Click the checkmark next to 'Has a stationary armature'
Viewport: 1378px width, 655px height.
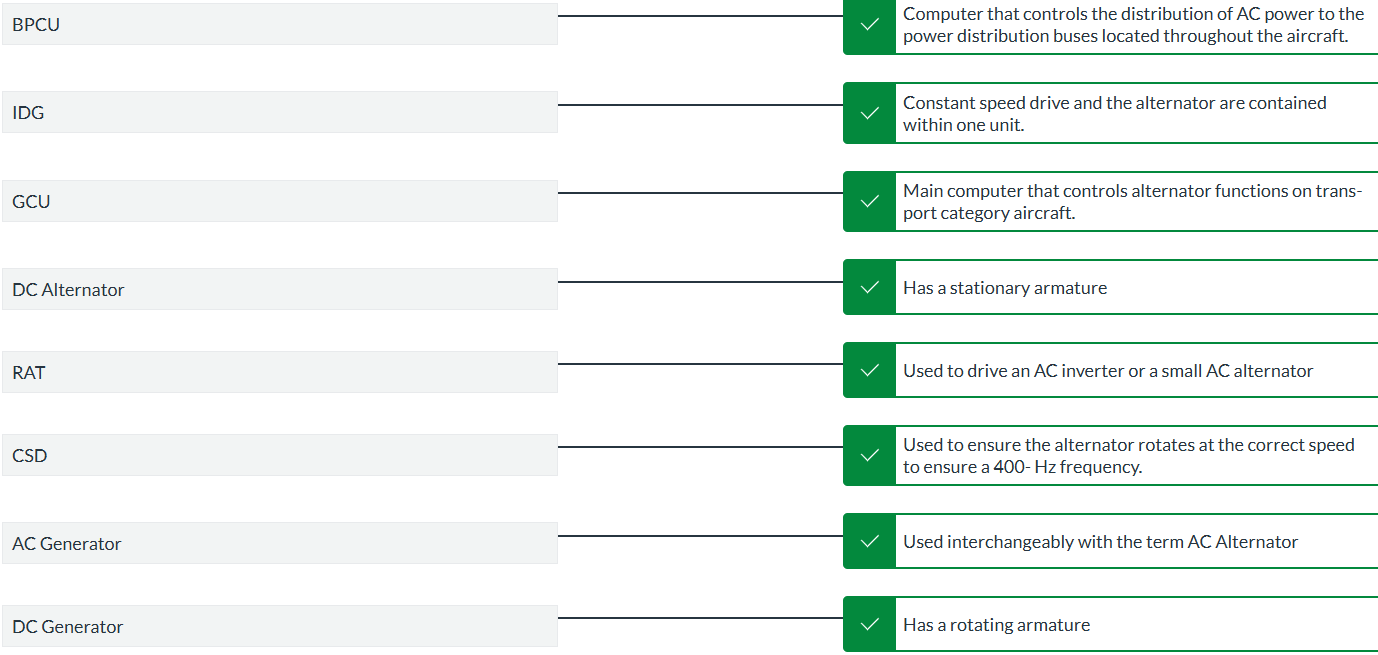[869, 288]
